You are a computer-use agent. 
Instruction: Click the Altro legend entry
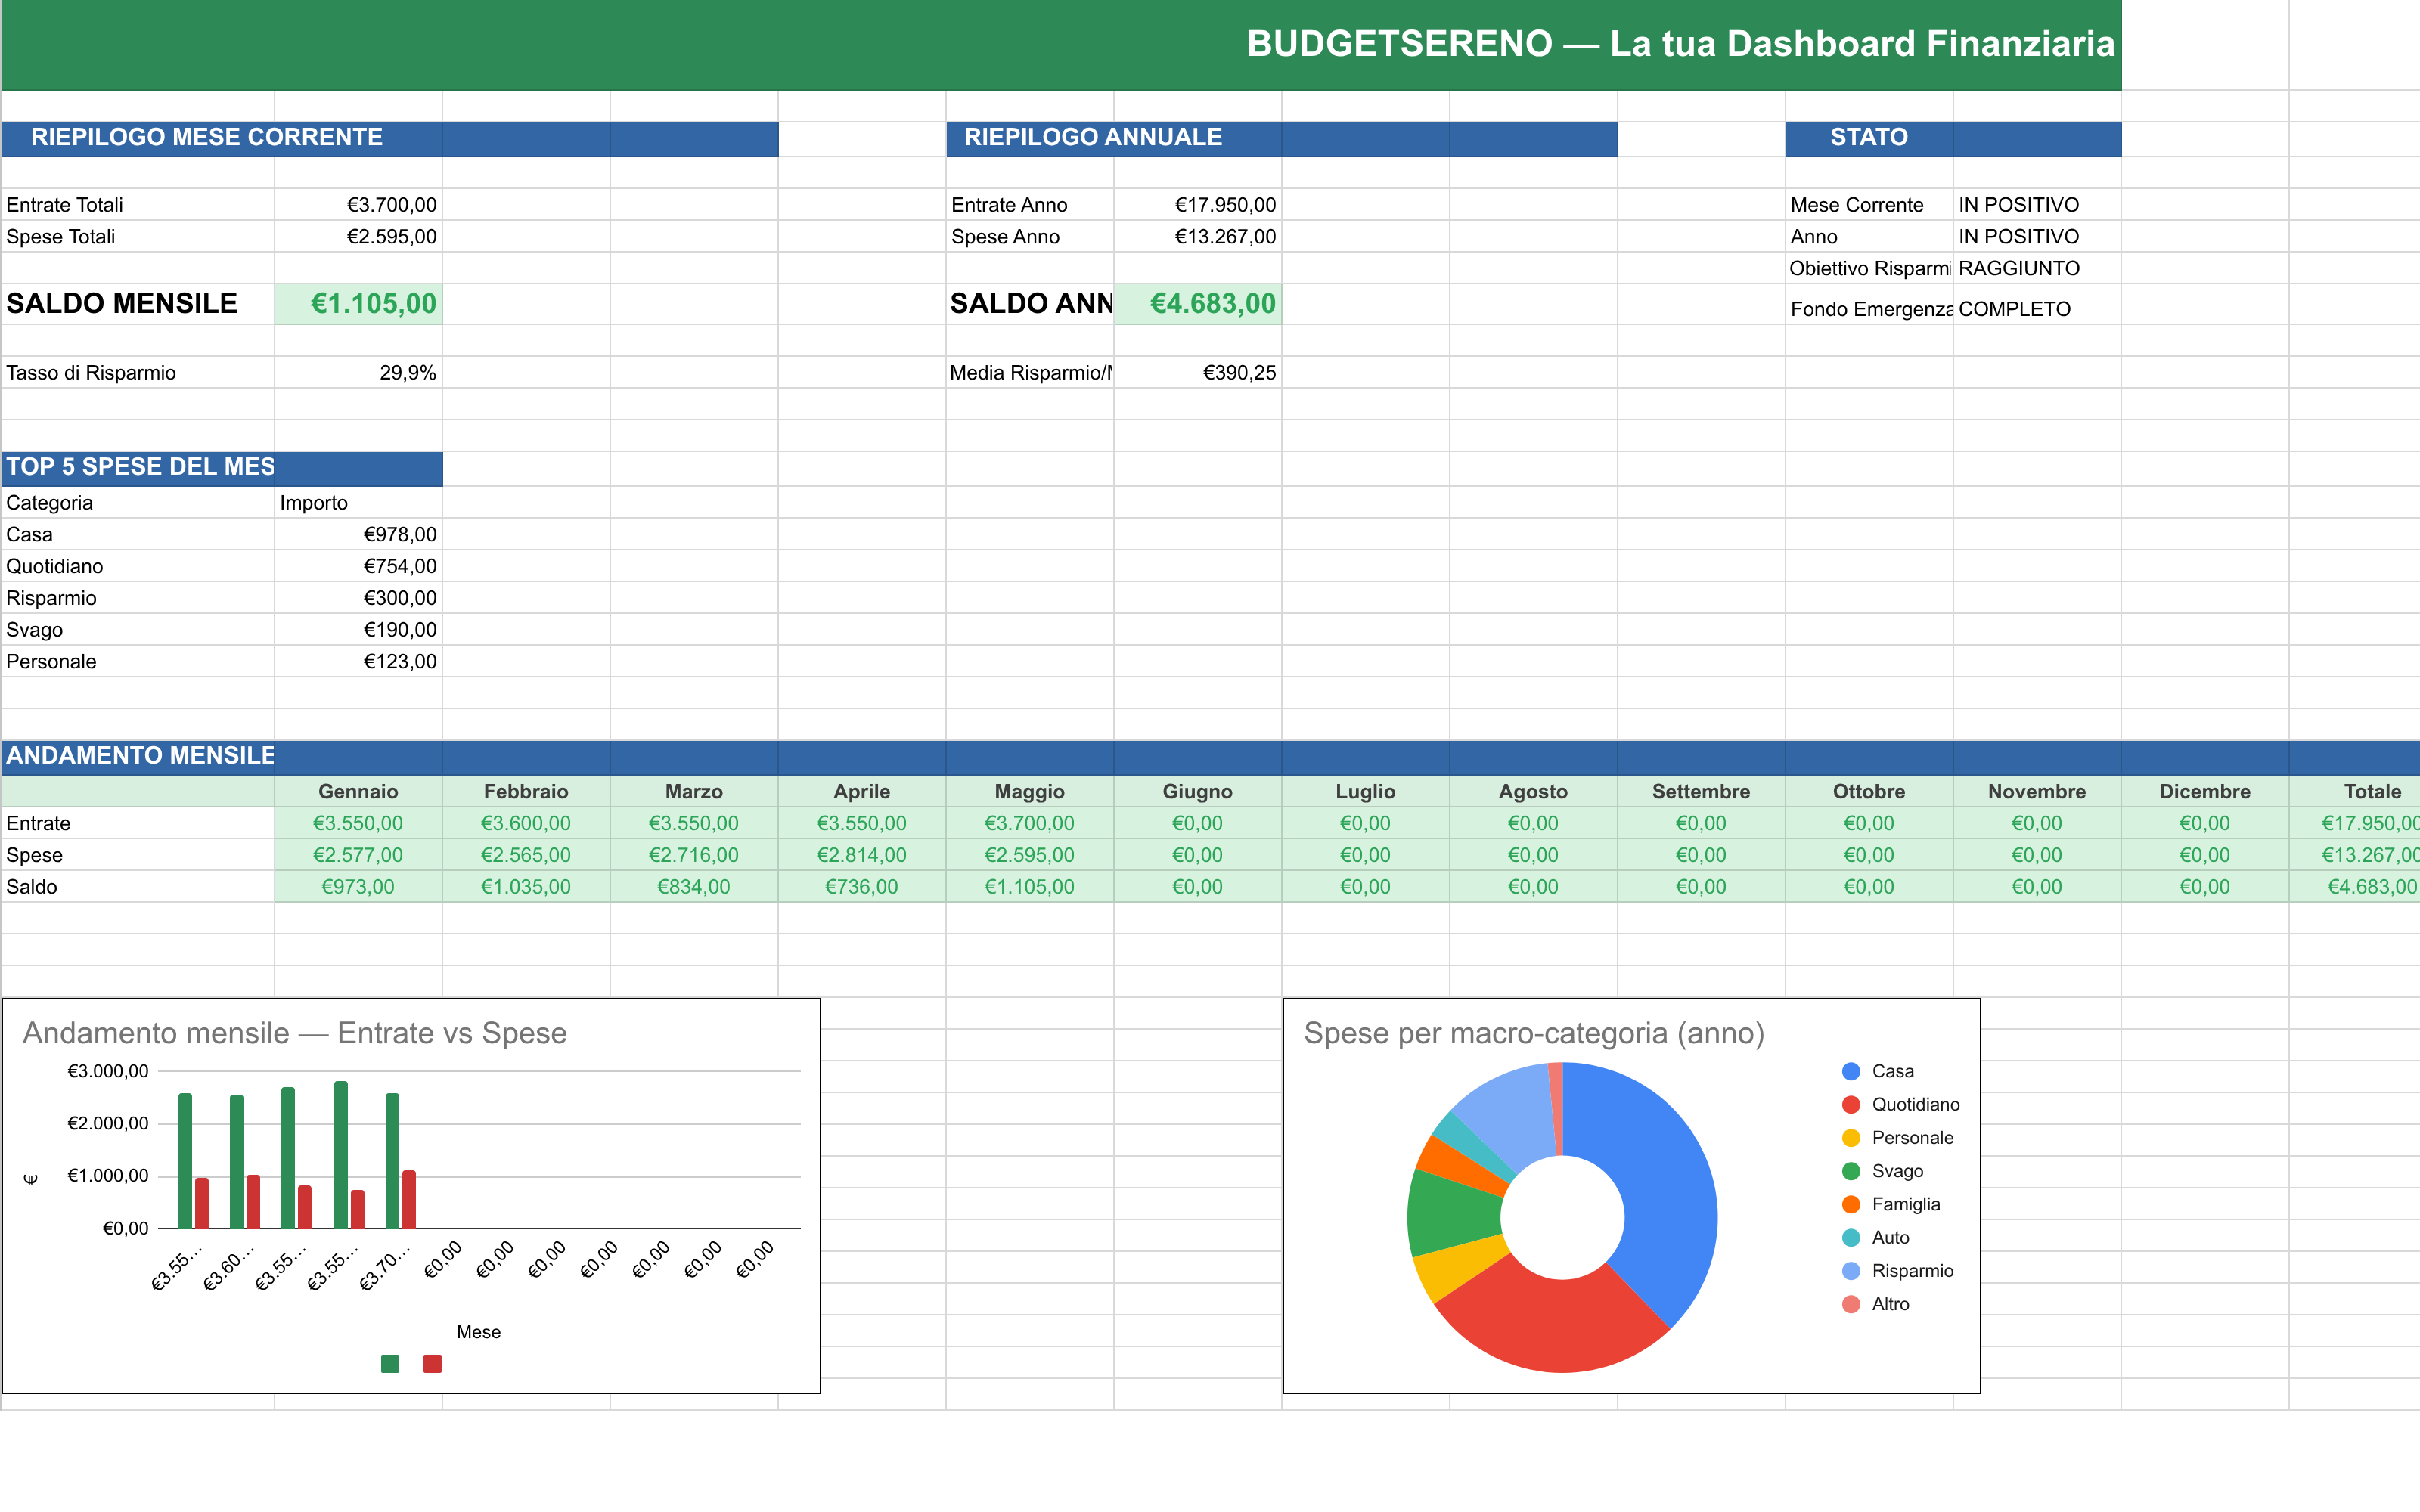click(x=1876, y=1304)
